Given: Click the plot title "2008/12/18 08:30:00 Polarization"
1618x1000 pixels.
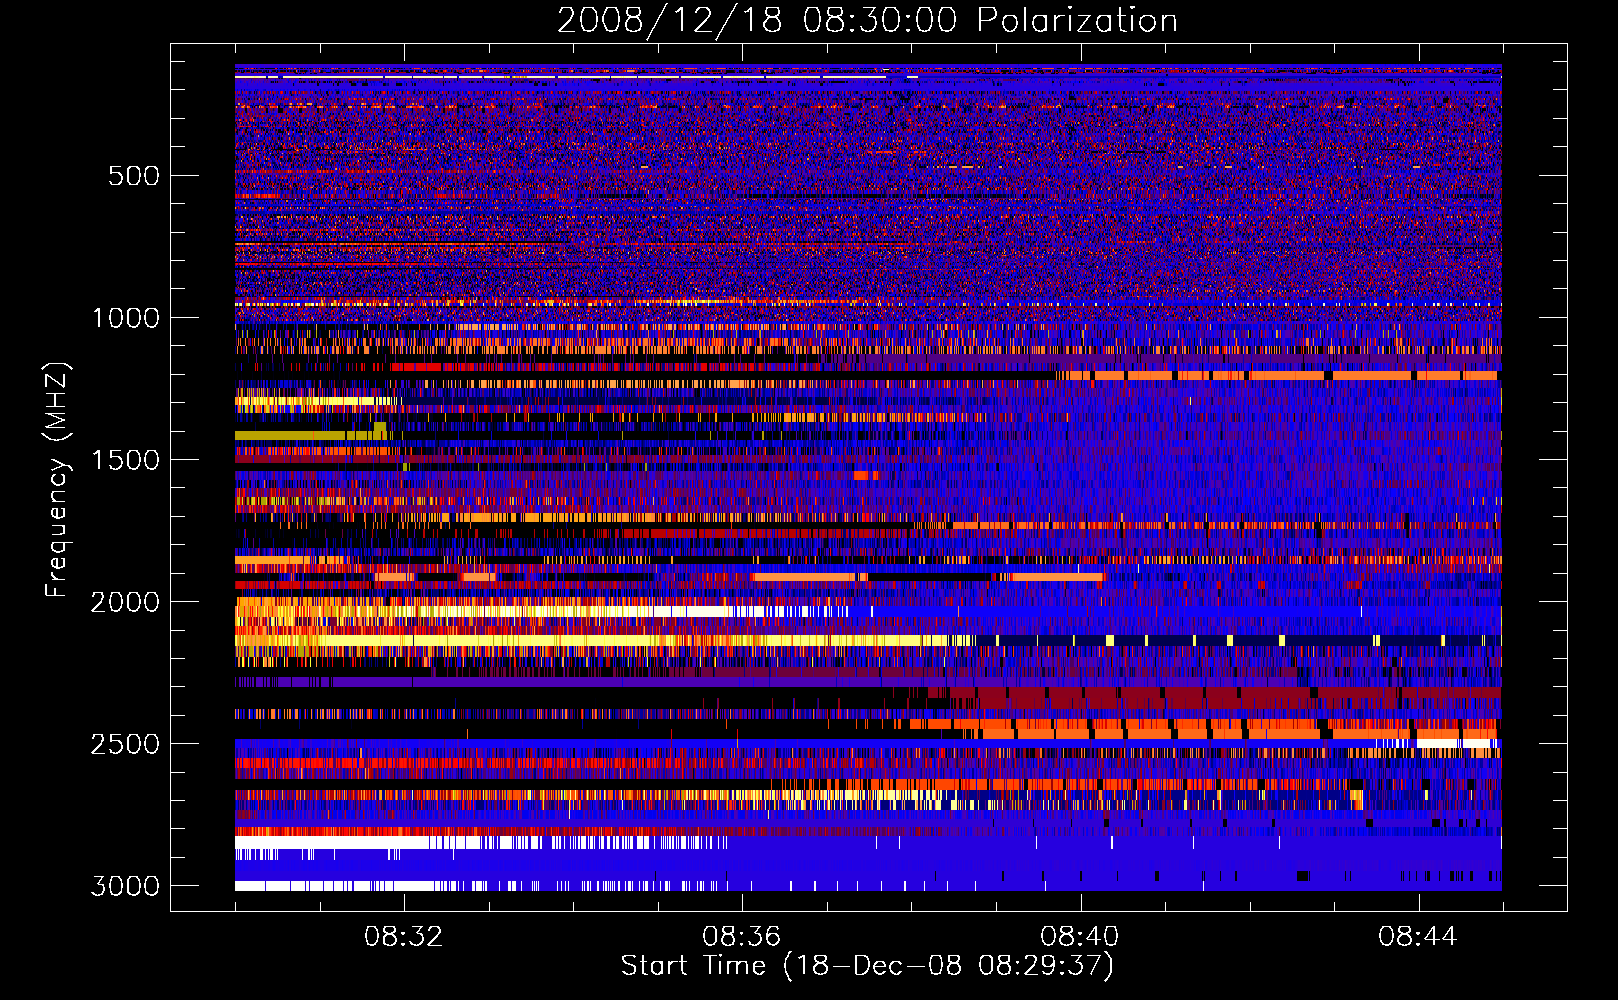Looking at the screenshot, I should [867, 21].
